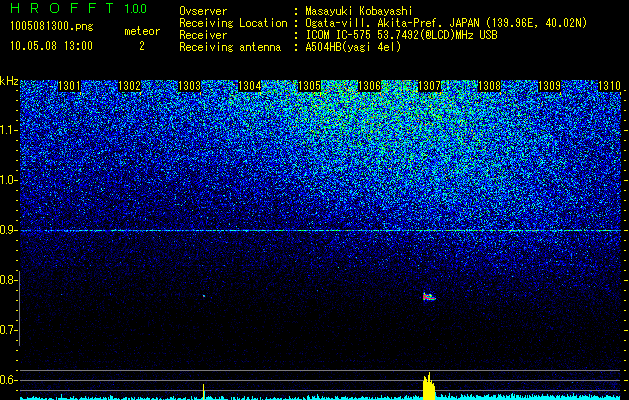
Task: Click the observer name Masayuki Kobayashi
Action: pos(359,11)
